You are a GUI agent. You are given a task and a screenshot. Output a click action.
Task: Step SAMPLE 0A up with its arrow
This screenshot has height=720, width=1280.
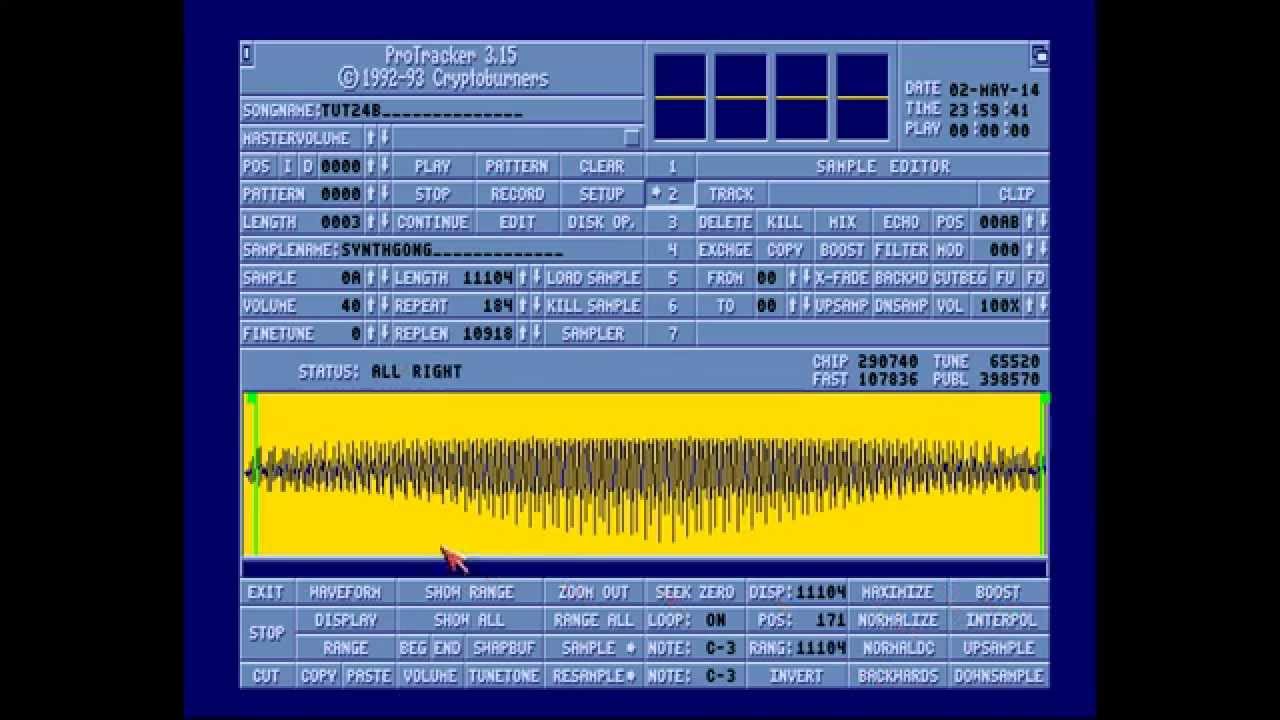(371, 278)
